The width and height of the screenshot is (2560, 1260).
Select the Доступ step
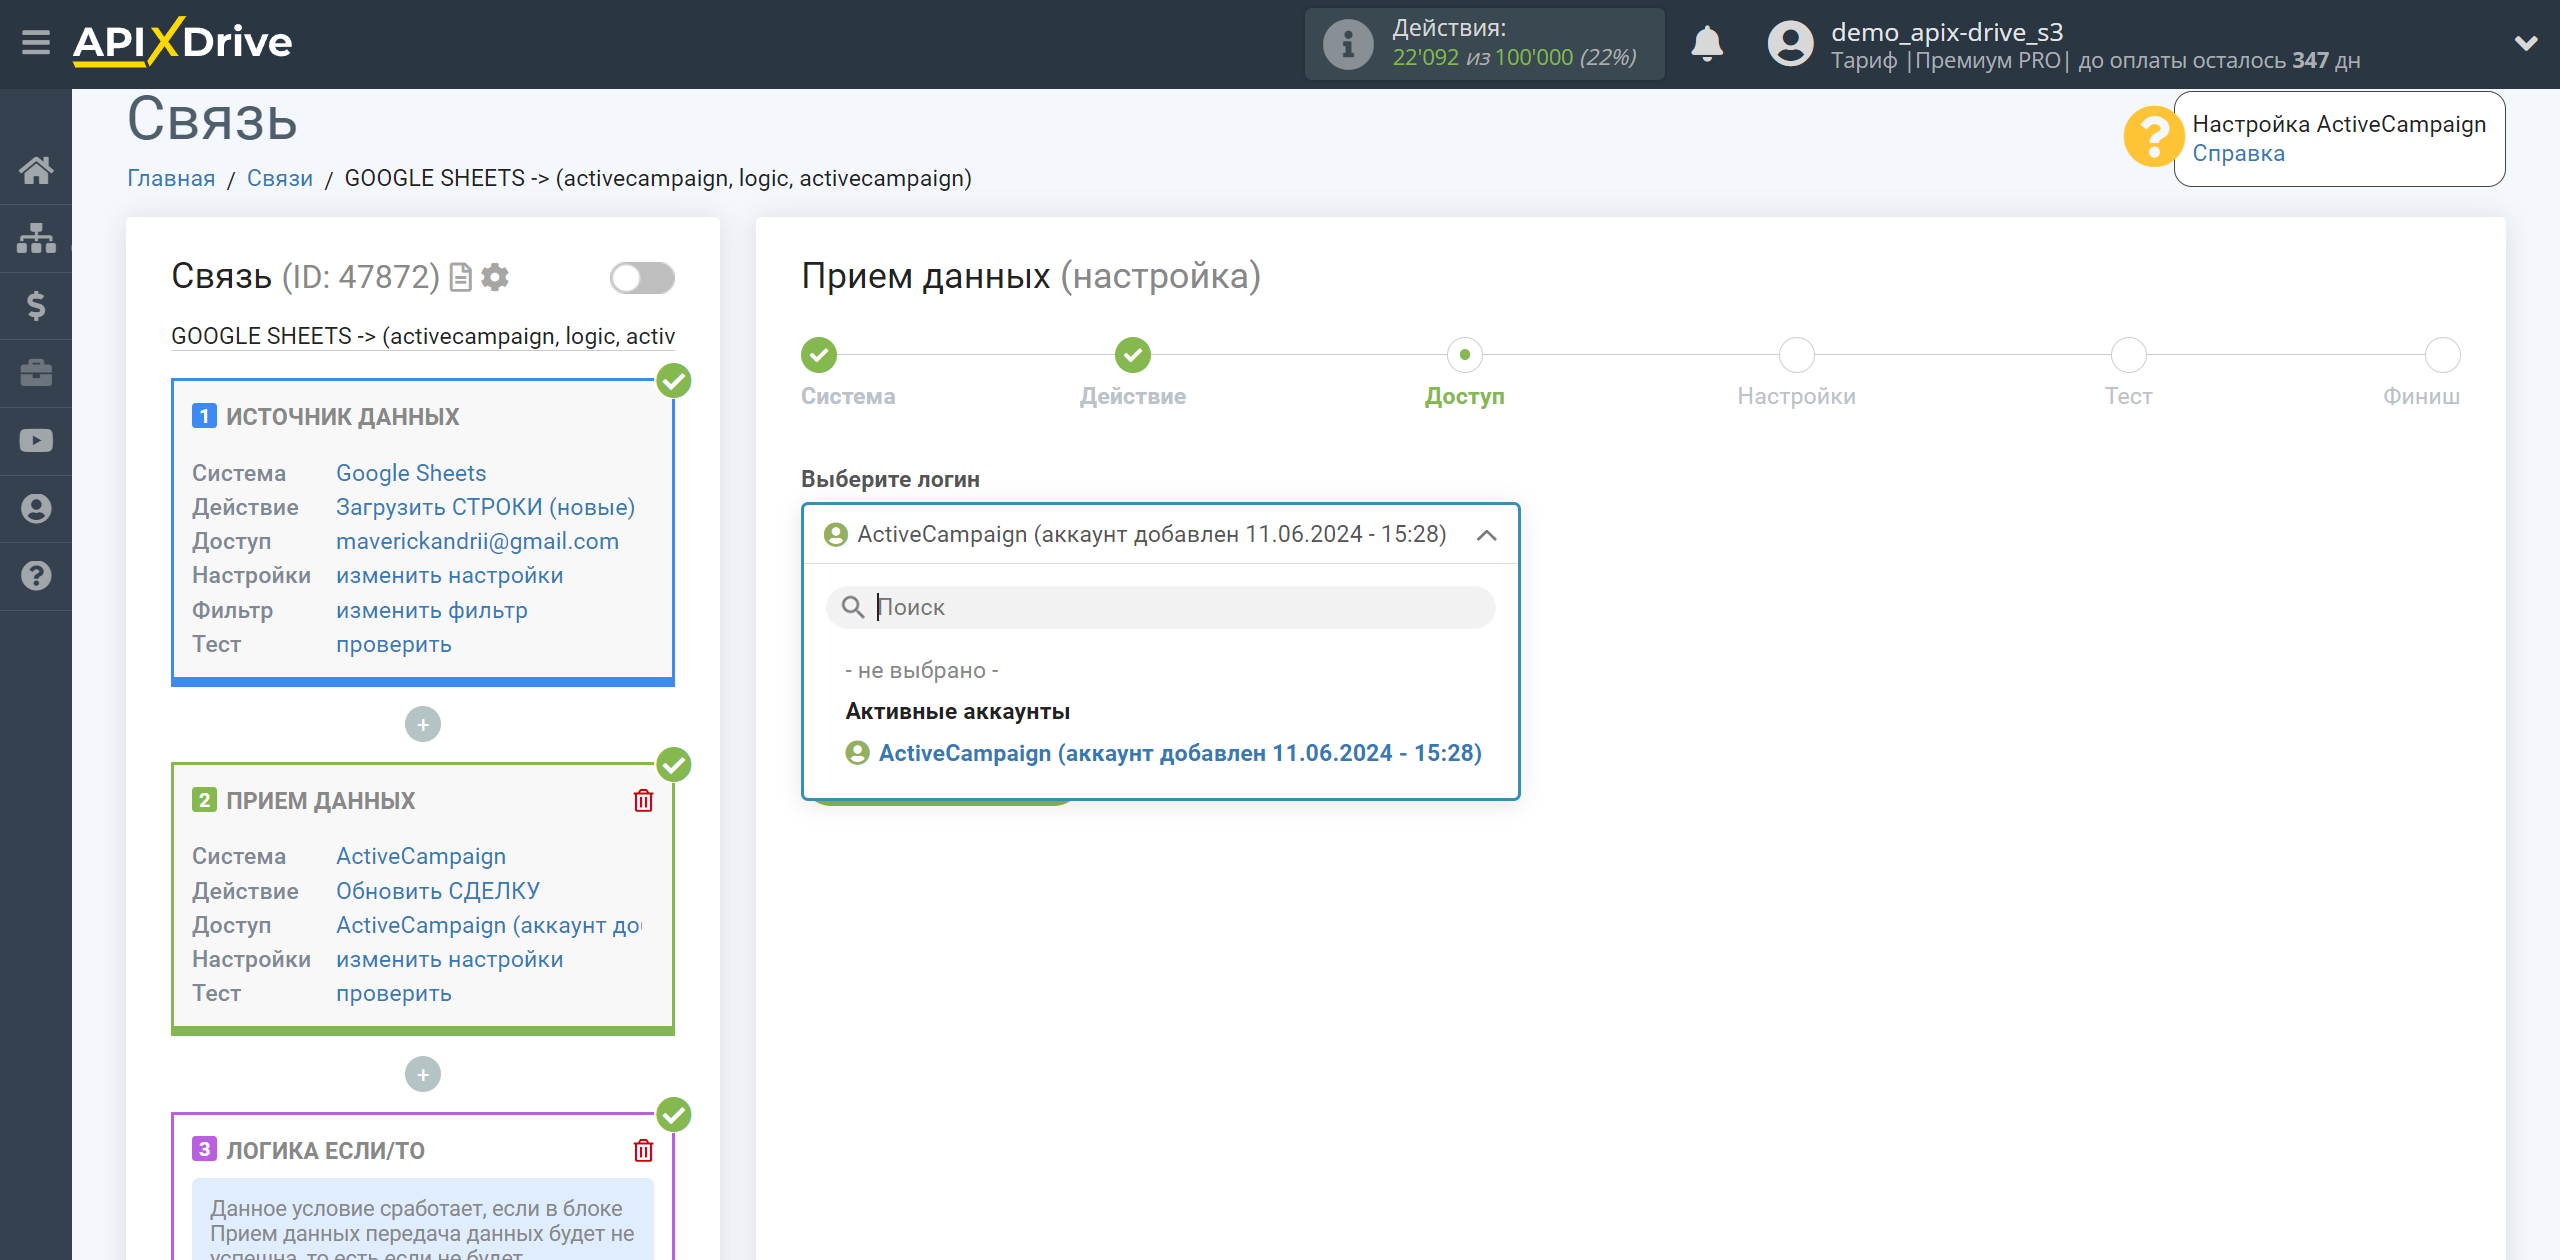pos(1465,355)
